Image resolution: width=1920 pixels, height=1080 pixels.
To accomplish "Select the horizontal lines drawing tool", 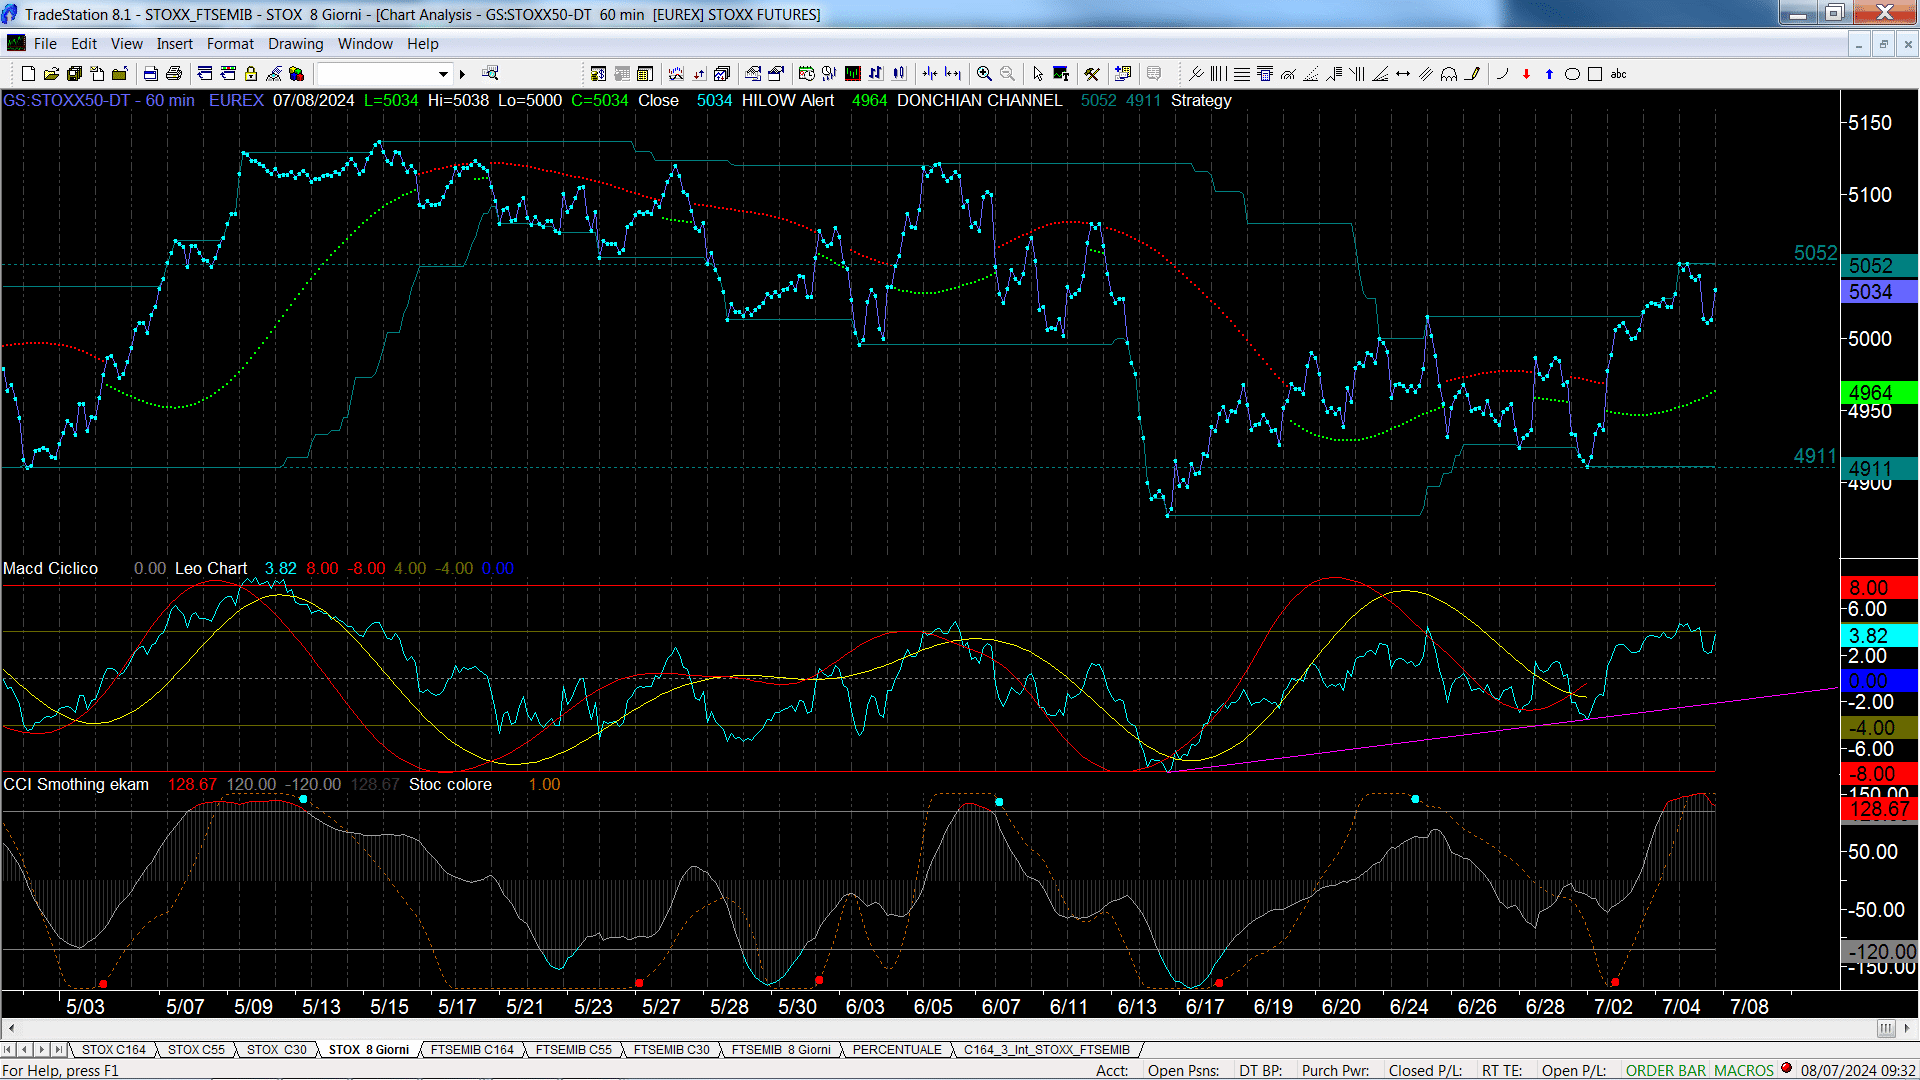I will [x=1242, y=74].
